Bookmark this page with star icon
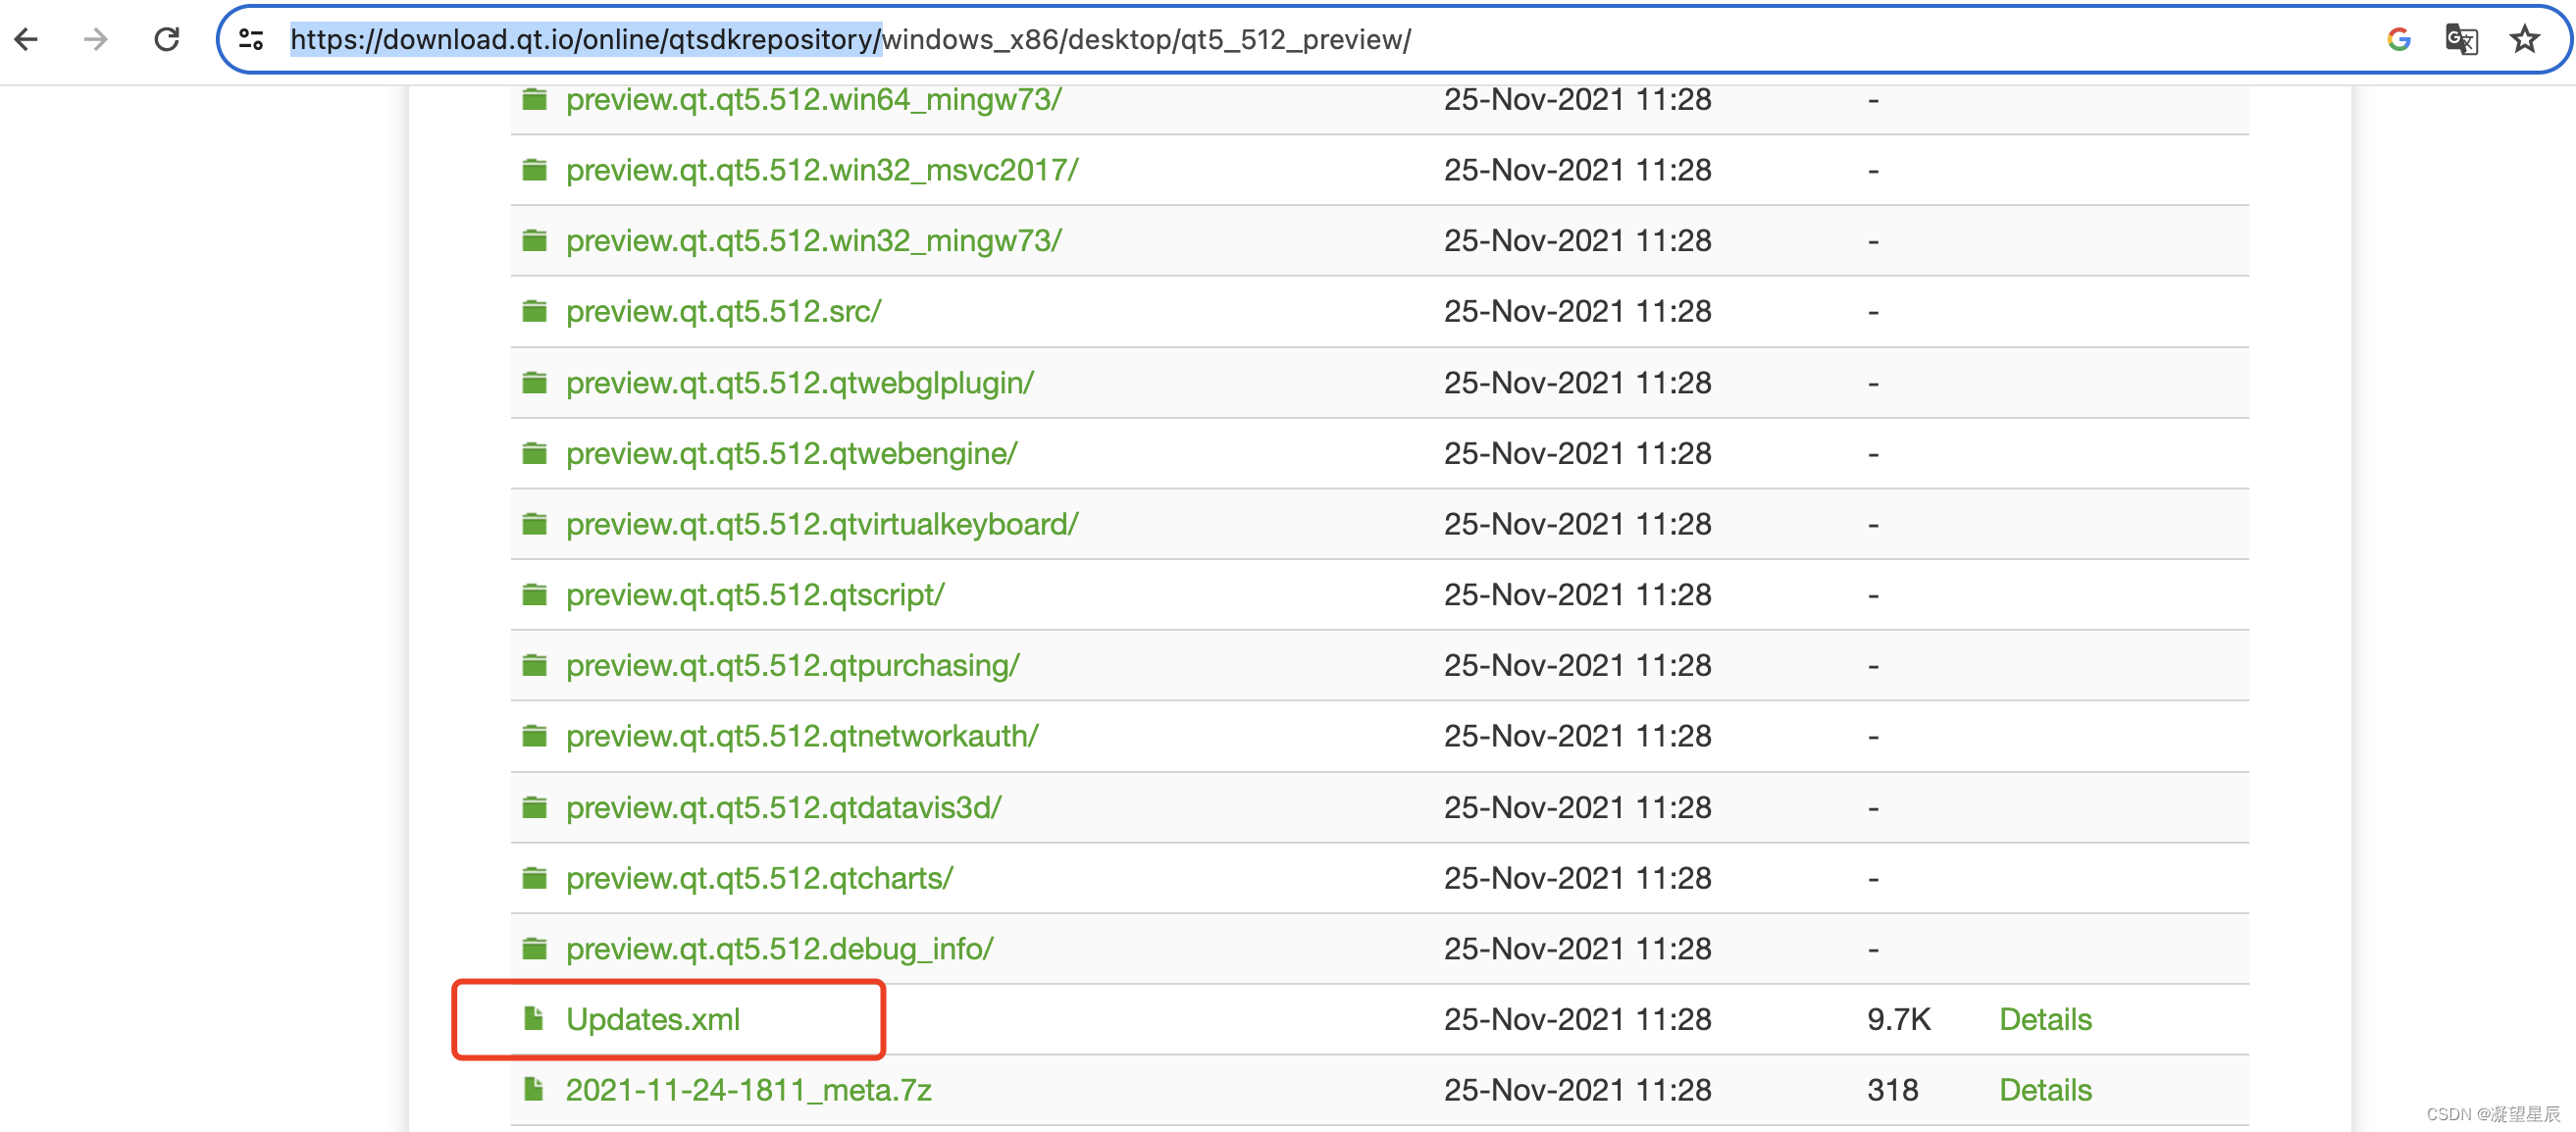This screenshot has width=2576, height=1132. (x=2524, y=40)
